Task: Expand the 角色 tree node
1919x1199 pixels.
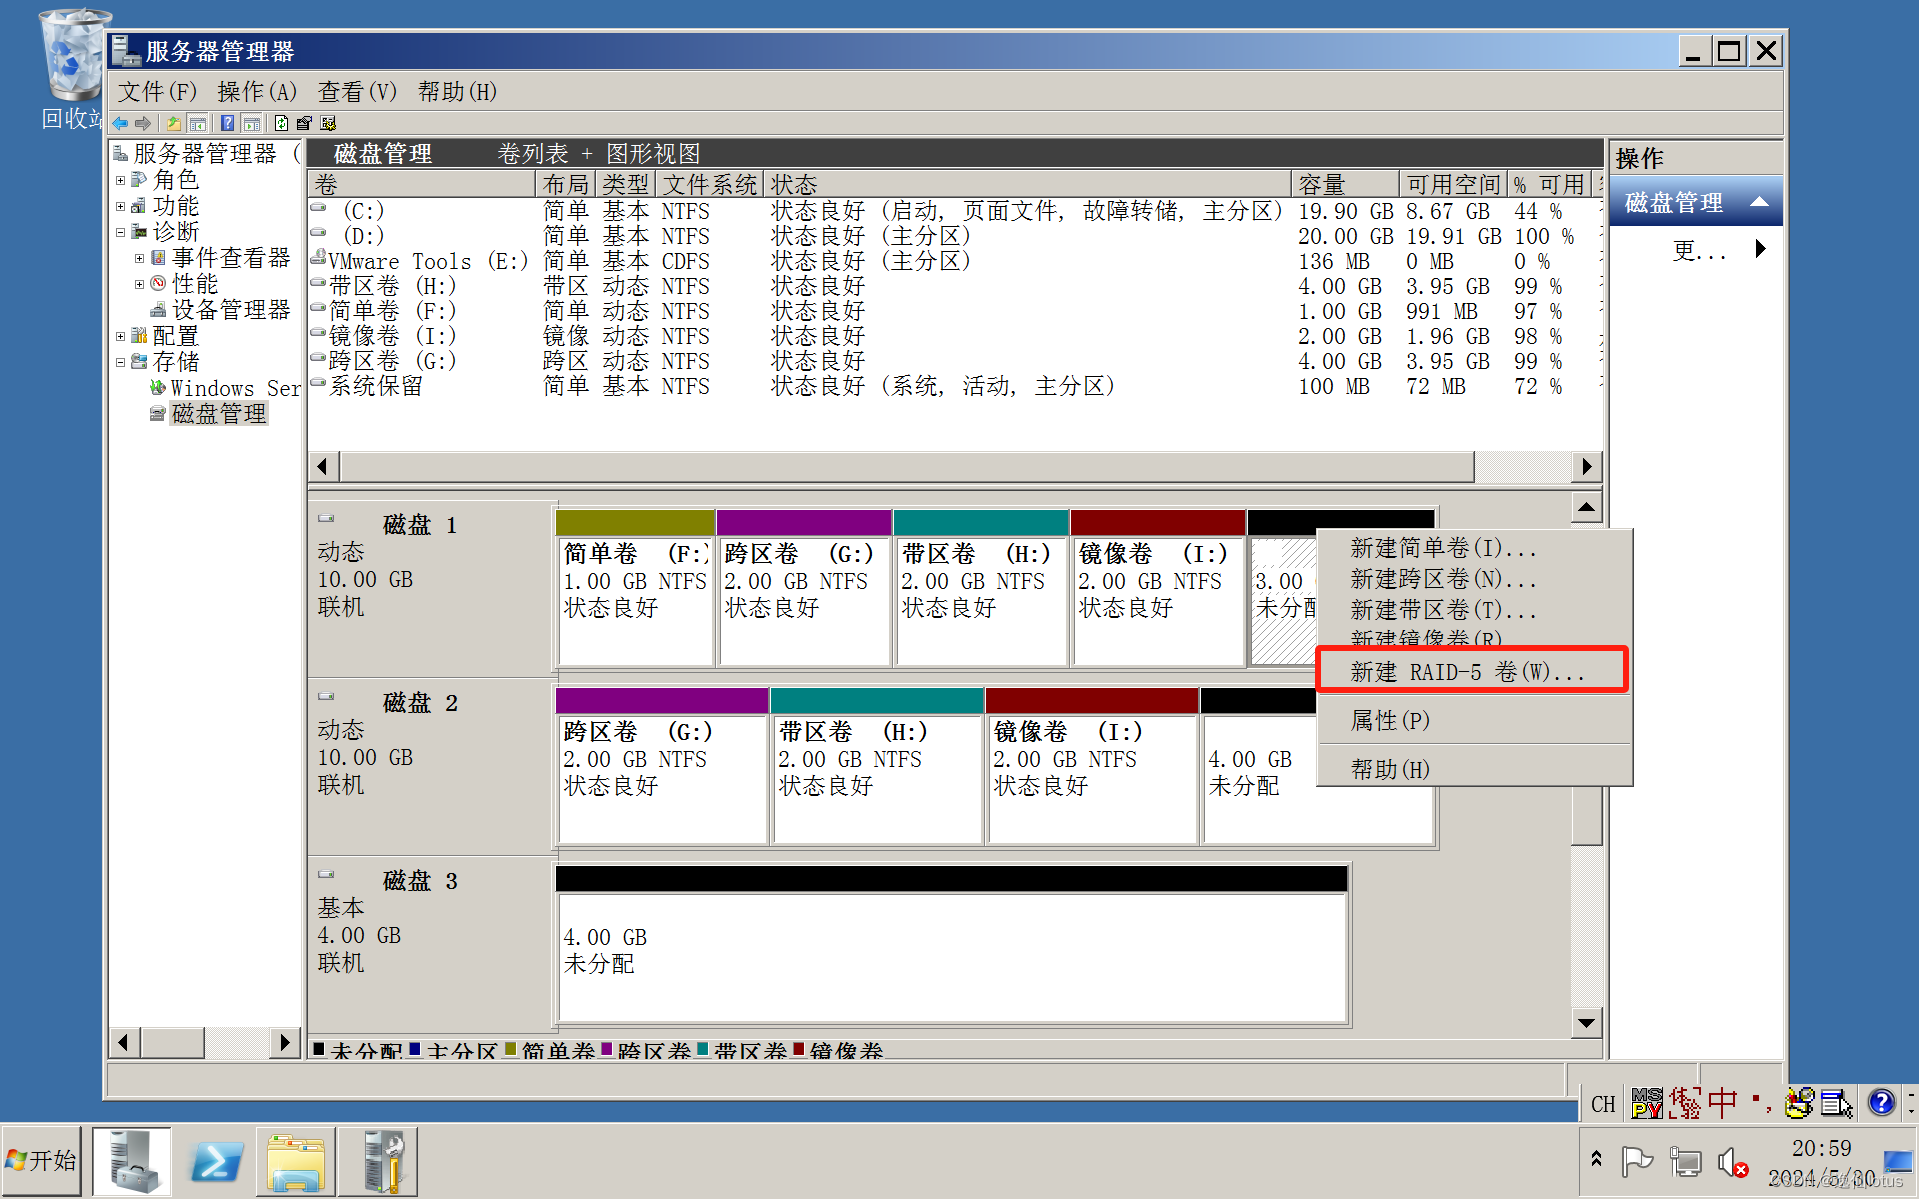Action: (120, 181)
